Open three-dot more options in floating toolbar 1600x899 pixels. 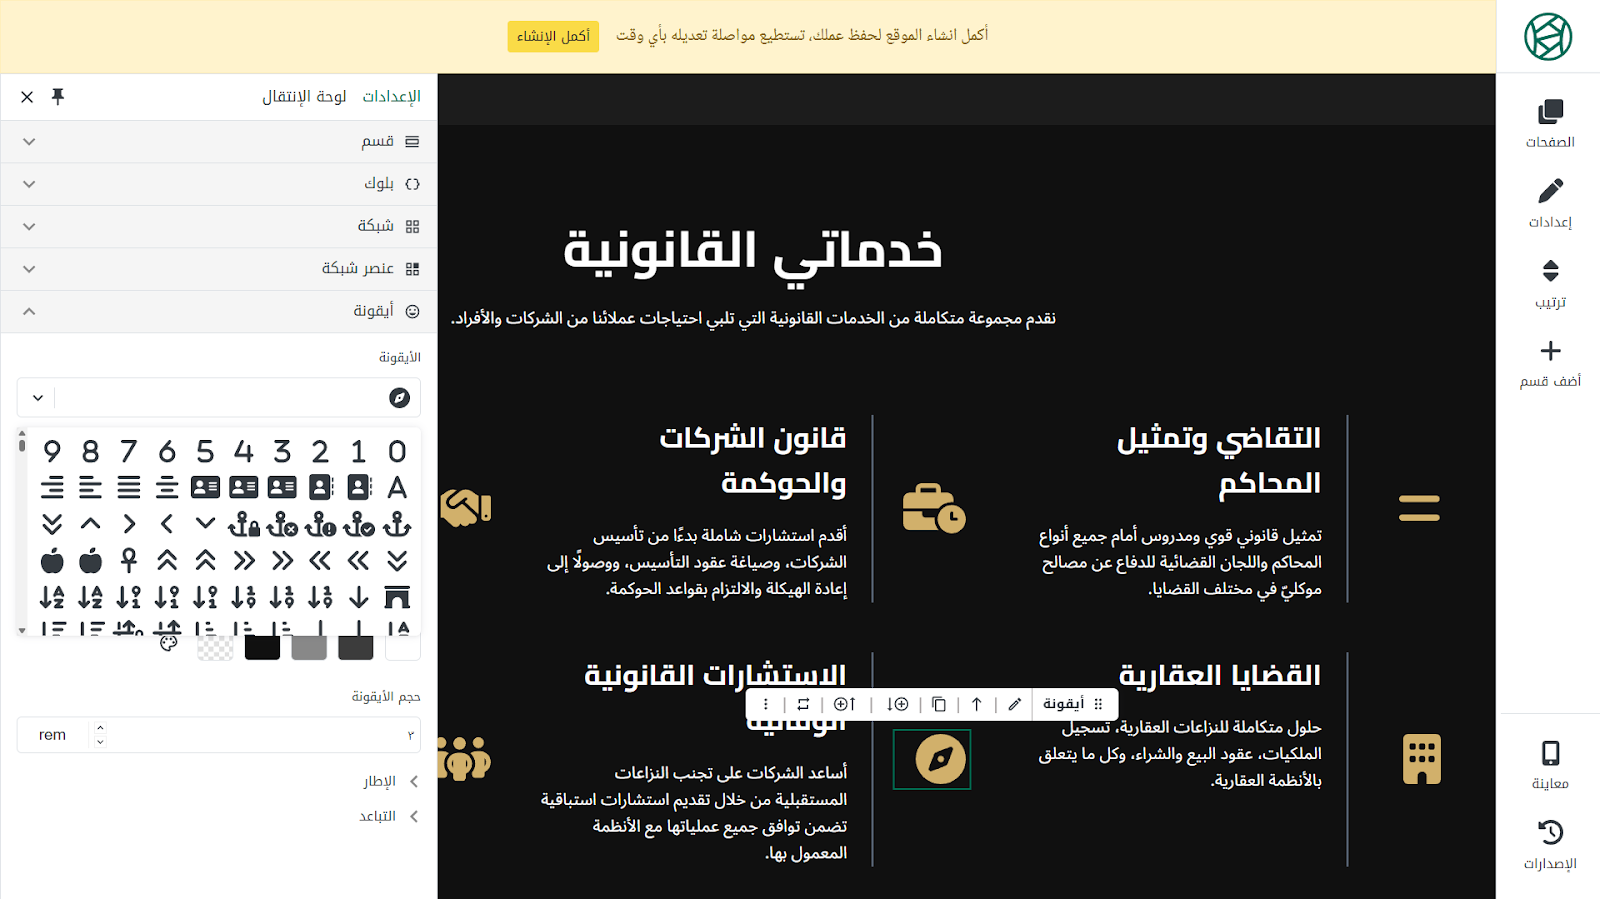click(766, 704)
